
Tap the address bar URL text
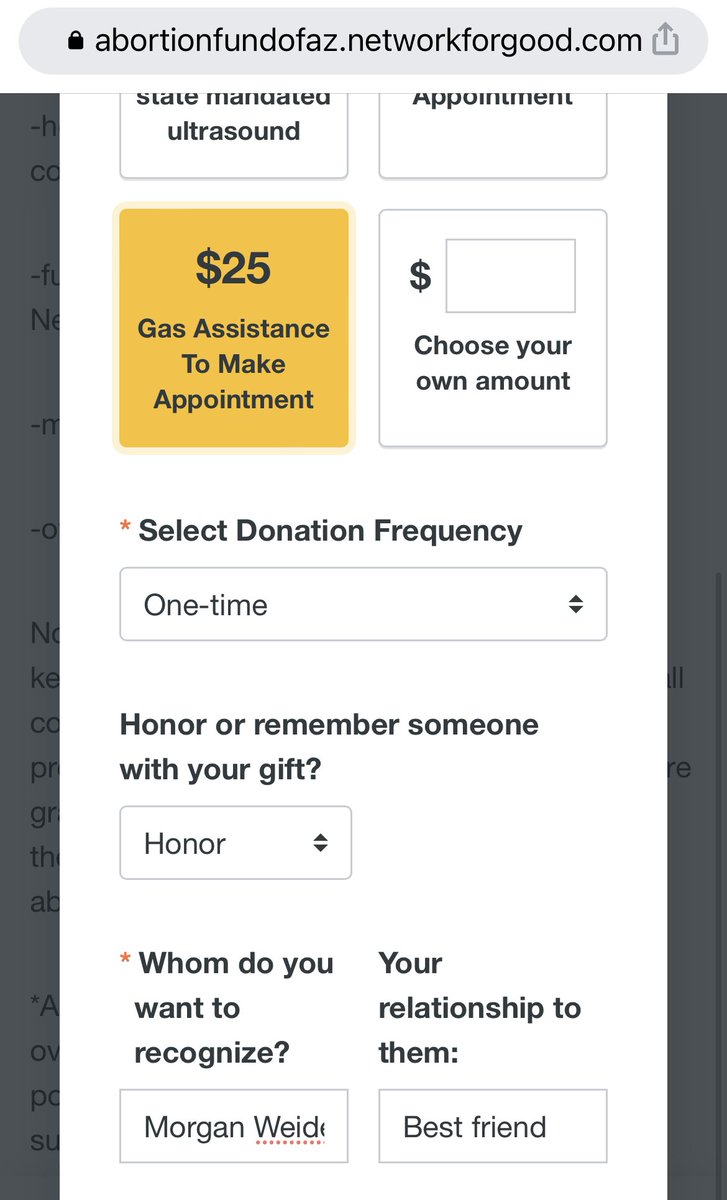tap(368, 40)
